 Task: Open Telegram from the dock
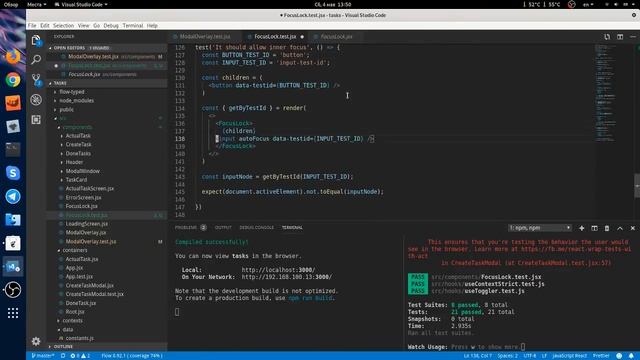(x=13, y=196)
